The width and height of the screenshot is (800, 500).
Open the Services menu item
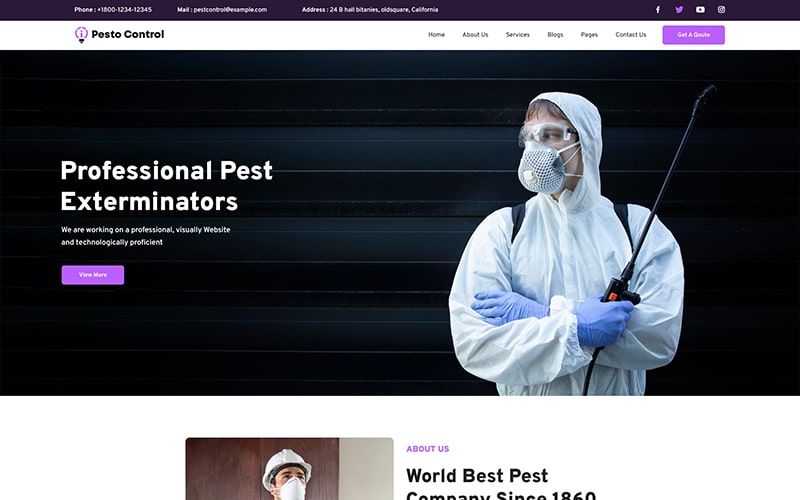(x=517, y=35)
